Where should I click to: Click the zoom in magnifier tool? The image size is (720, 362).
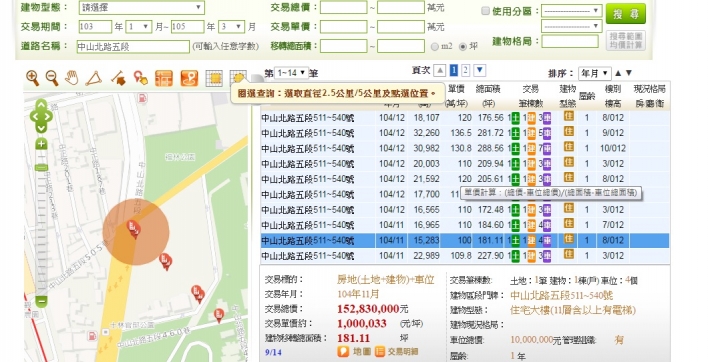pos(33,78)
